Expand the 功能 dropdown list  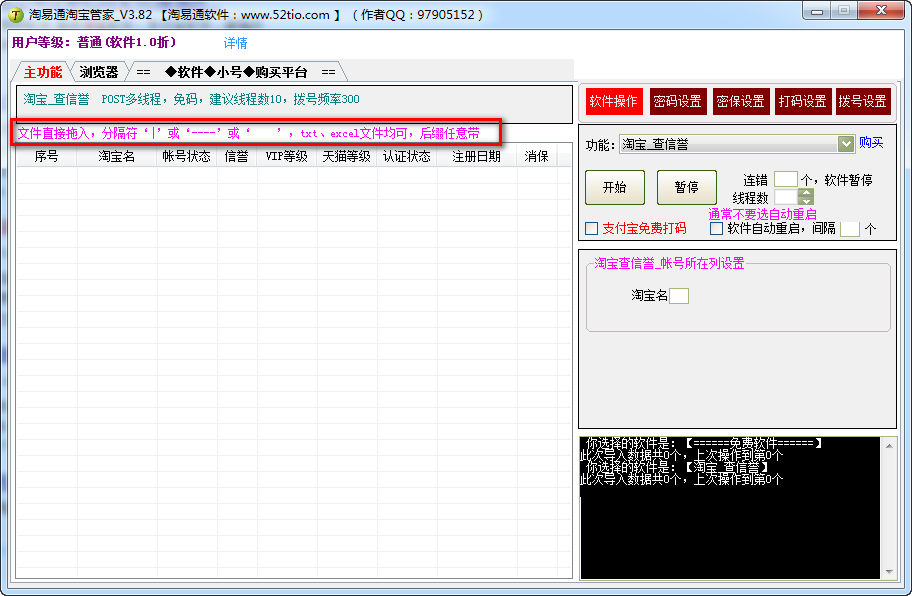(x=846, y=144)
